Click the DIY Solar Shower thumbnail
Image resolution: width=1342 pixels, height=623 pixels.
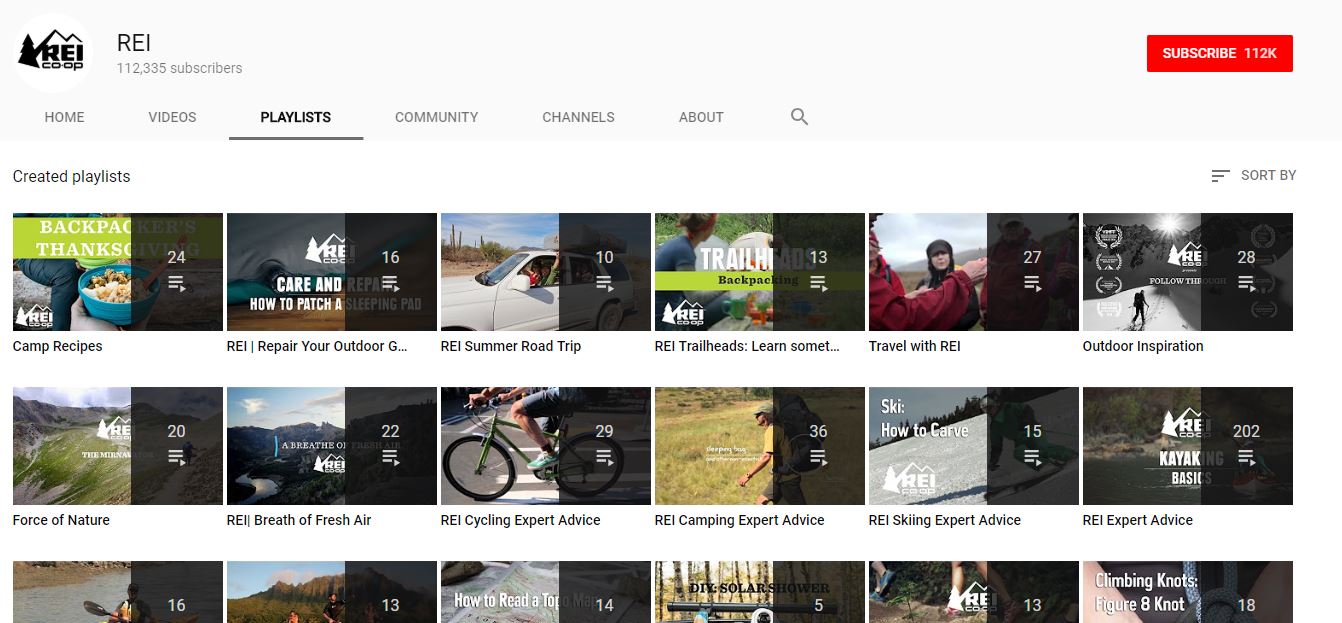point(760,592)
